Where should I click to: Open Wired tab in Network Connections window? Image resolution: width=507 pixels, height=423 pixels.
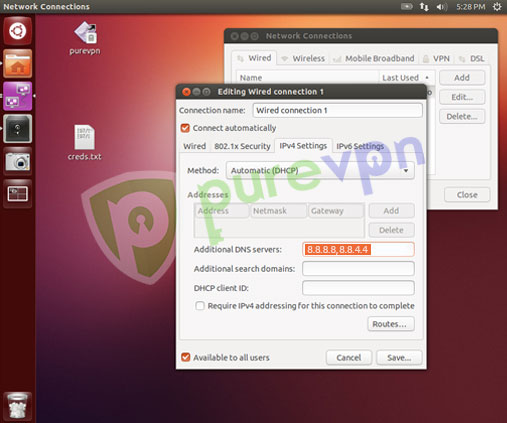(x=255, y=58)
